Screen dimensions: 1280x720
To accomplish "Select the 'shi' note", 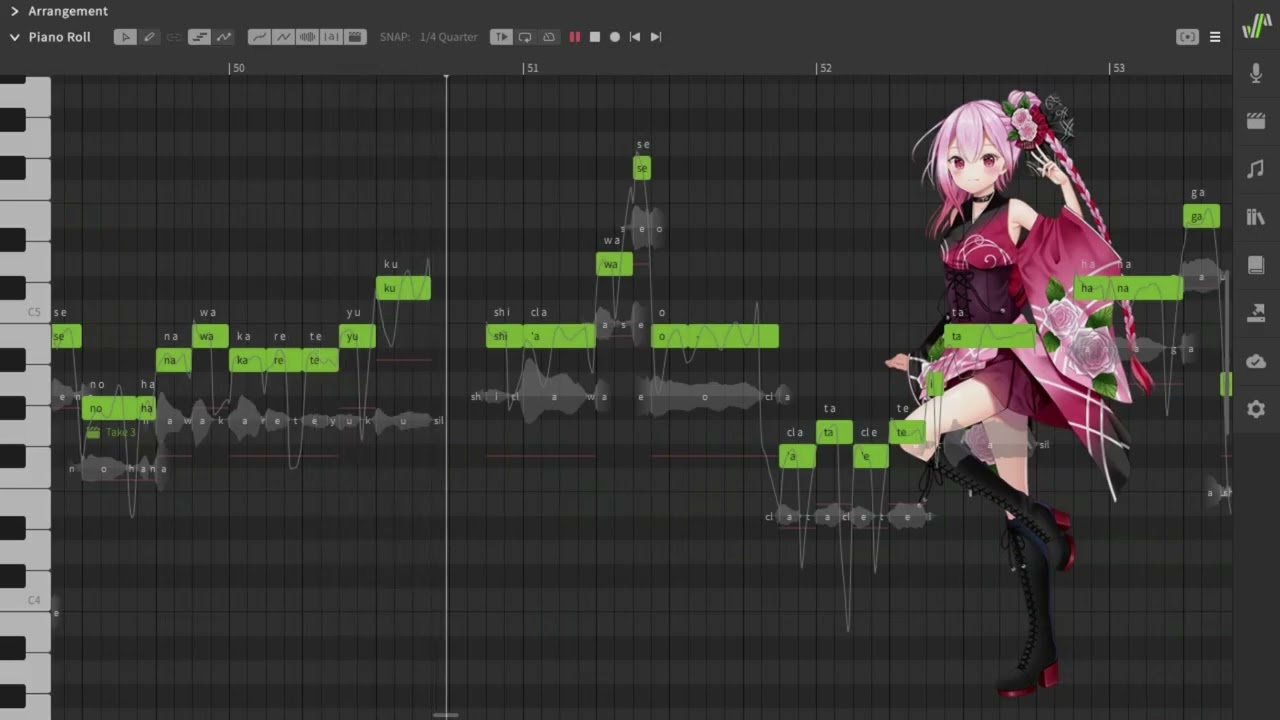I will [504, 336].
